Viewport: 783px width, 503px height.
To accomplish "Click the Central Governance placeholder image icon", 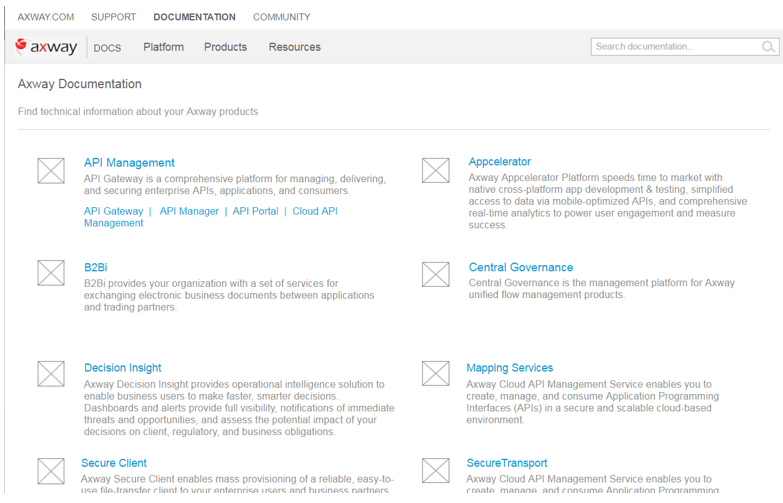I will point(435,274).
